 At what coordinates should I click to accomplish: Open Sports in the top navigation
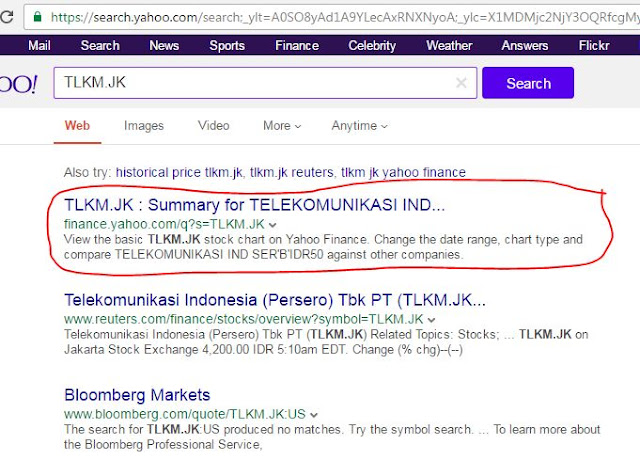pos(227,45)
